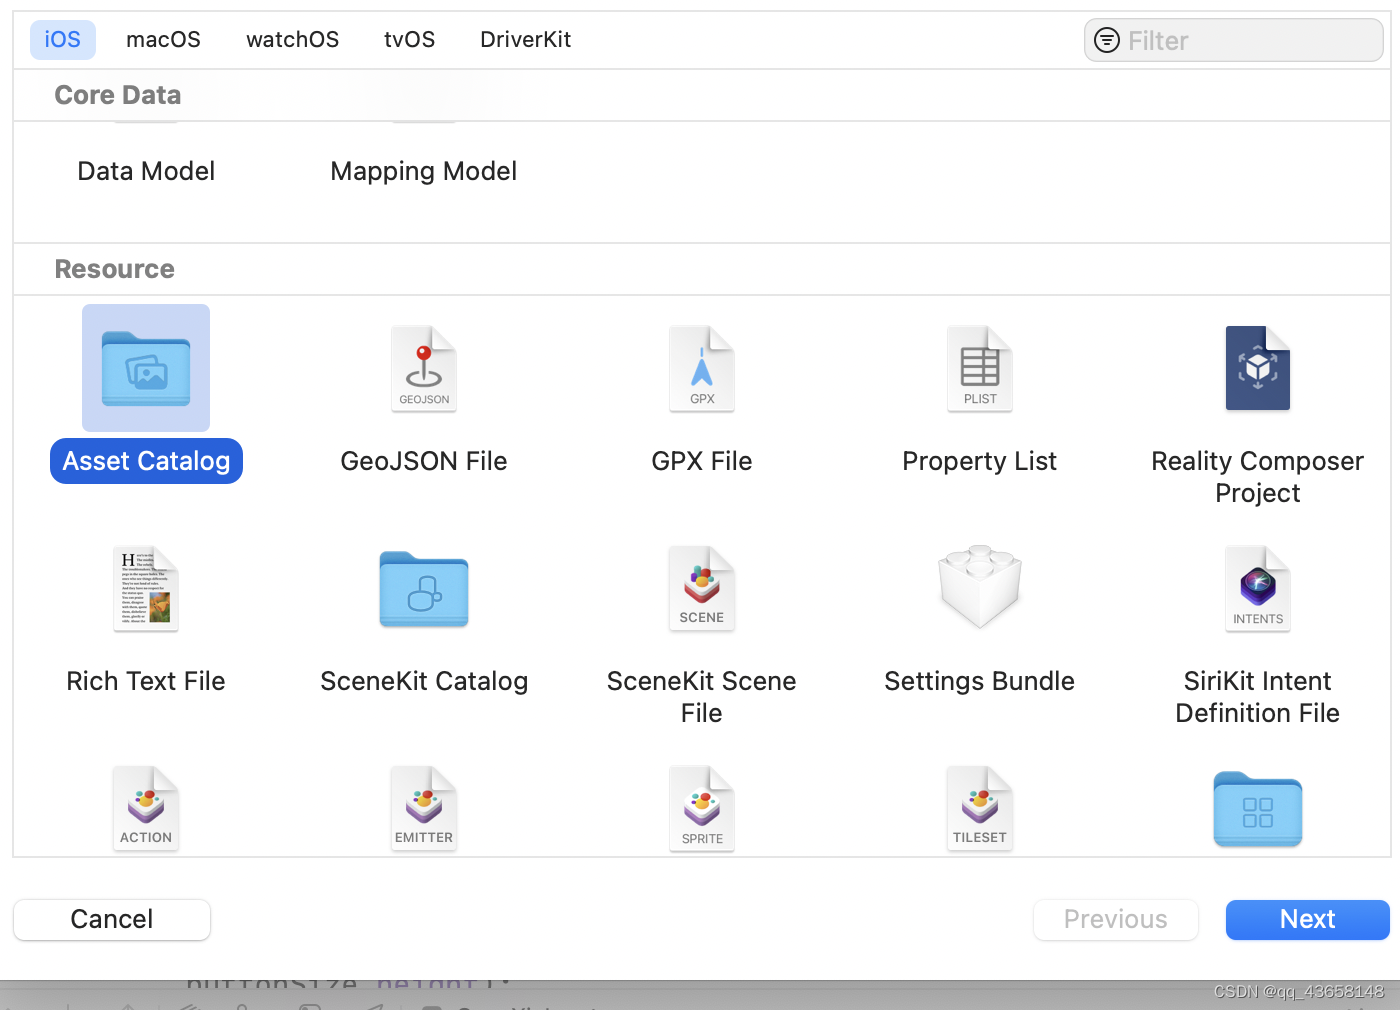
Task: Select the Settings Bundle lego icon
Action: pos(980,587)
